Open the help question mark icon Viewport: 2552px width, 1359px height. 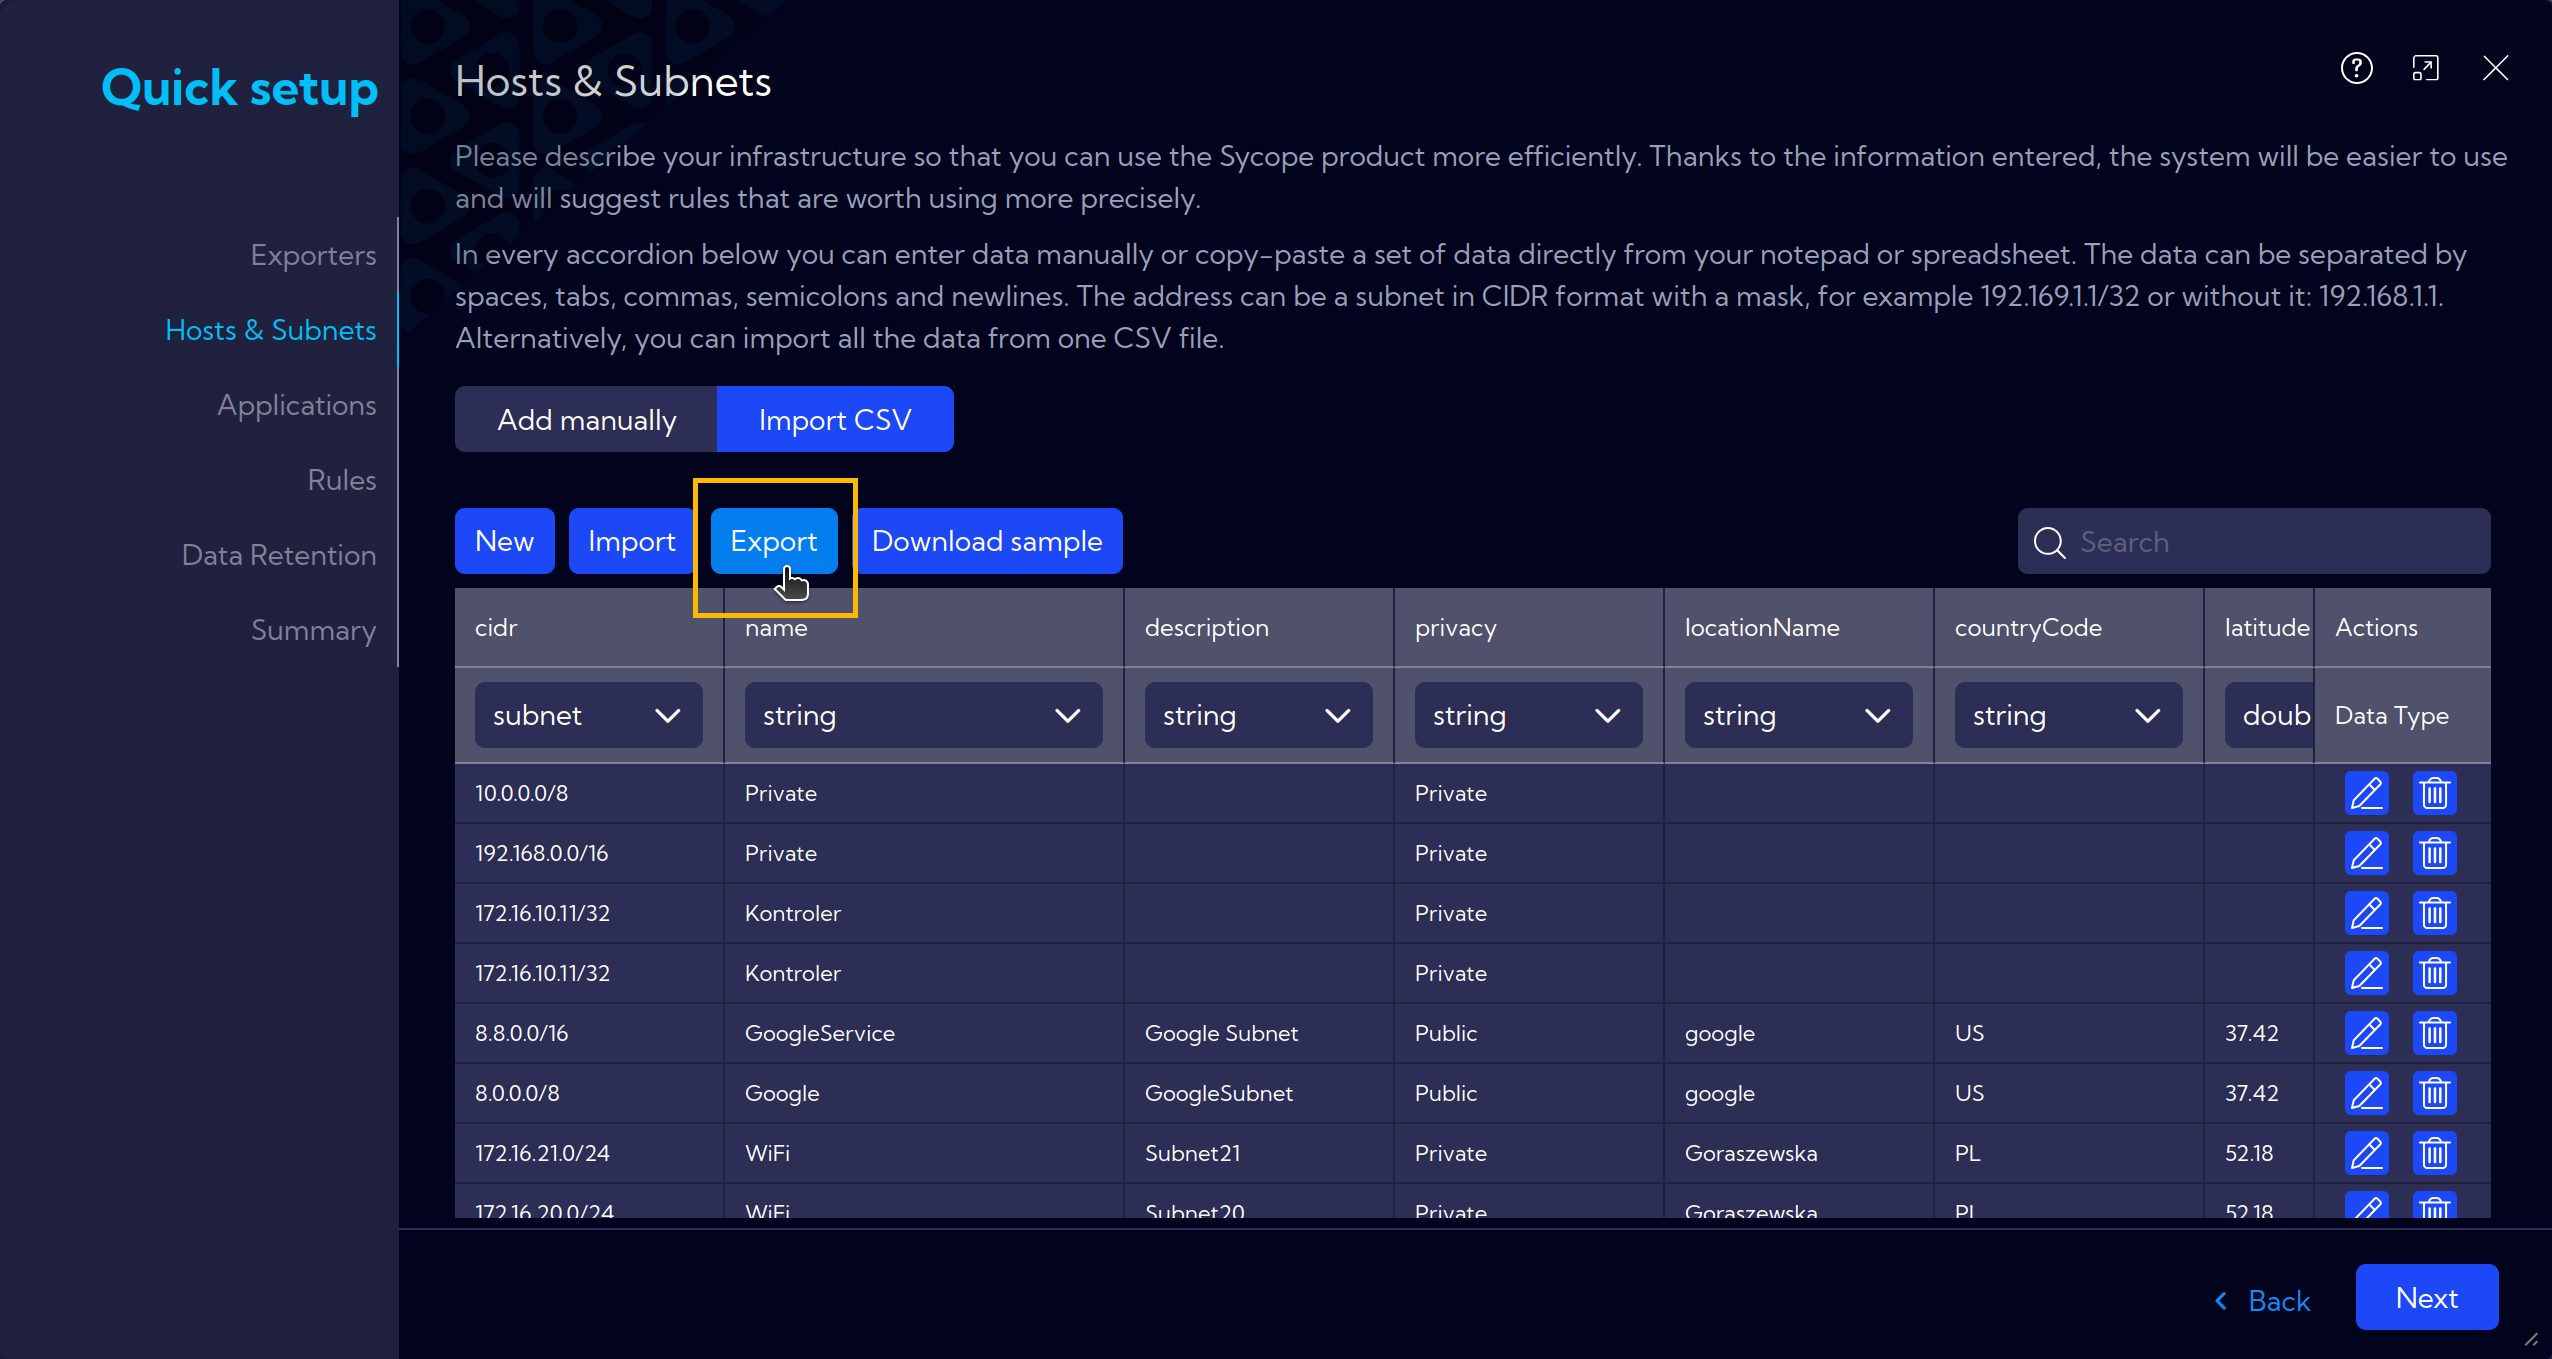tap(2356, 68)
